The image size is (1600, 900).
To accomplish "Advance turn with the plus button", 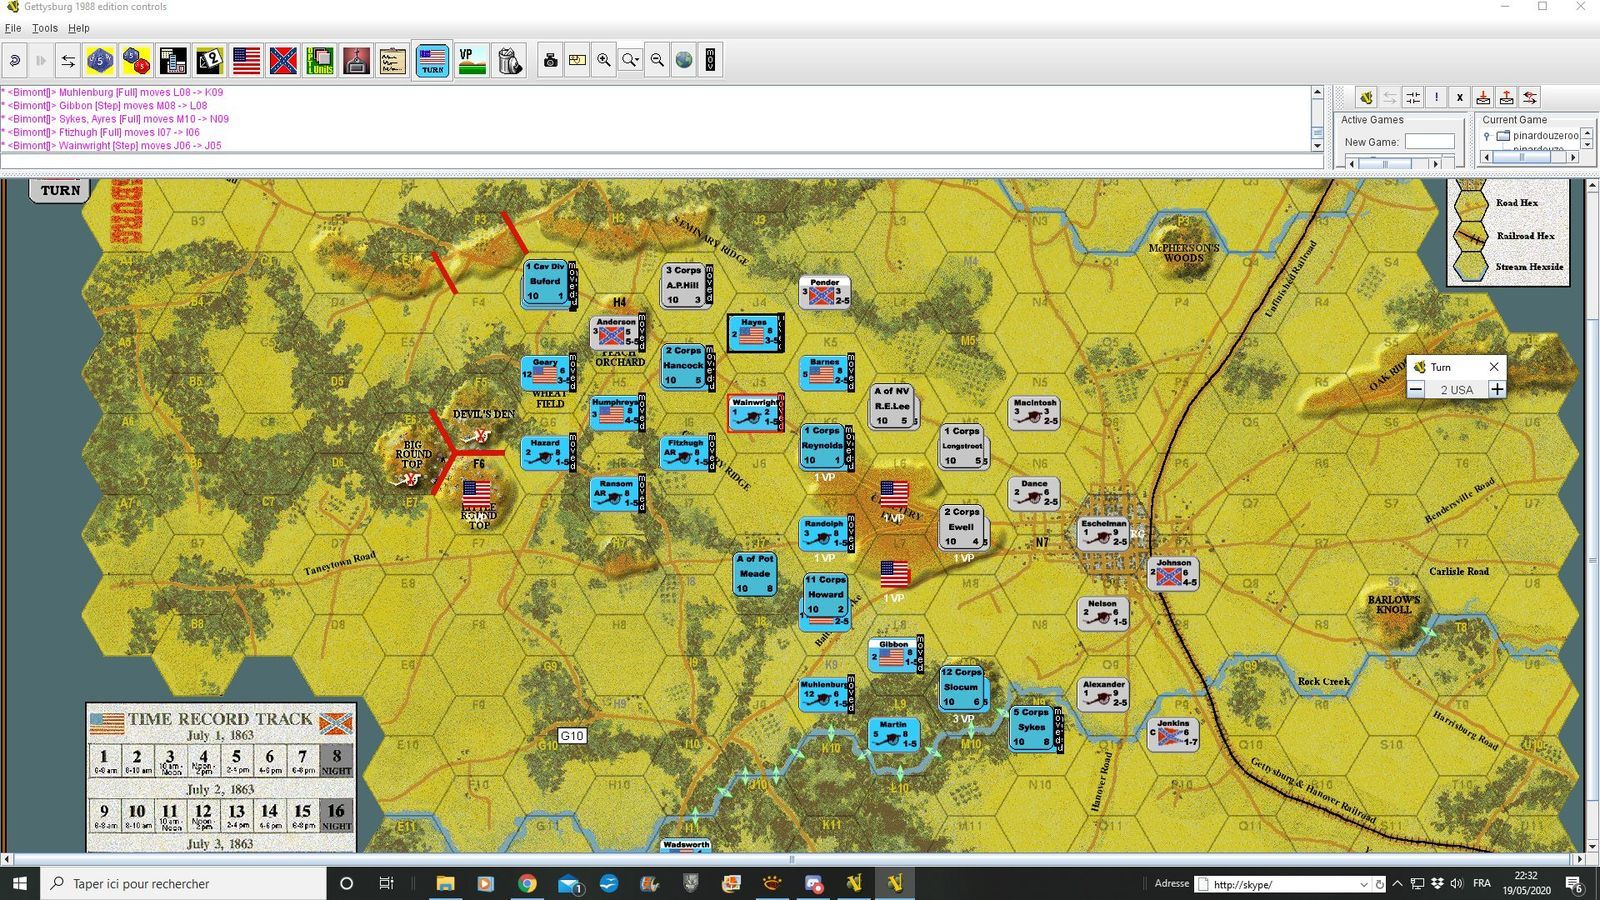I will (x=1497, y=389).
